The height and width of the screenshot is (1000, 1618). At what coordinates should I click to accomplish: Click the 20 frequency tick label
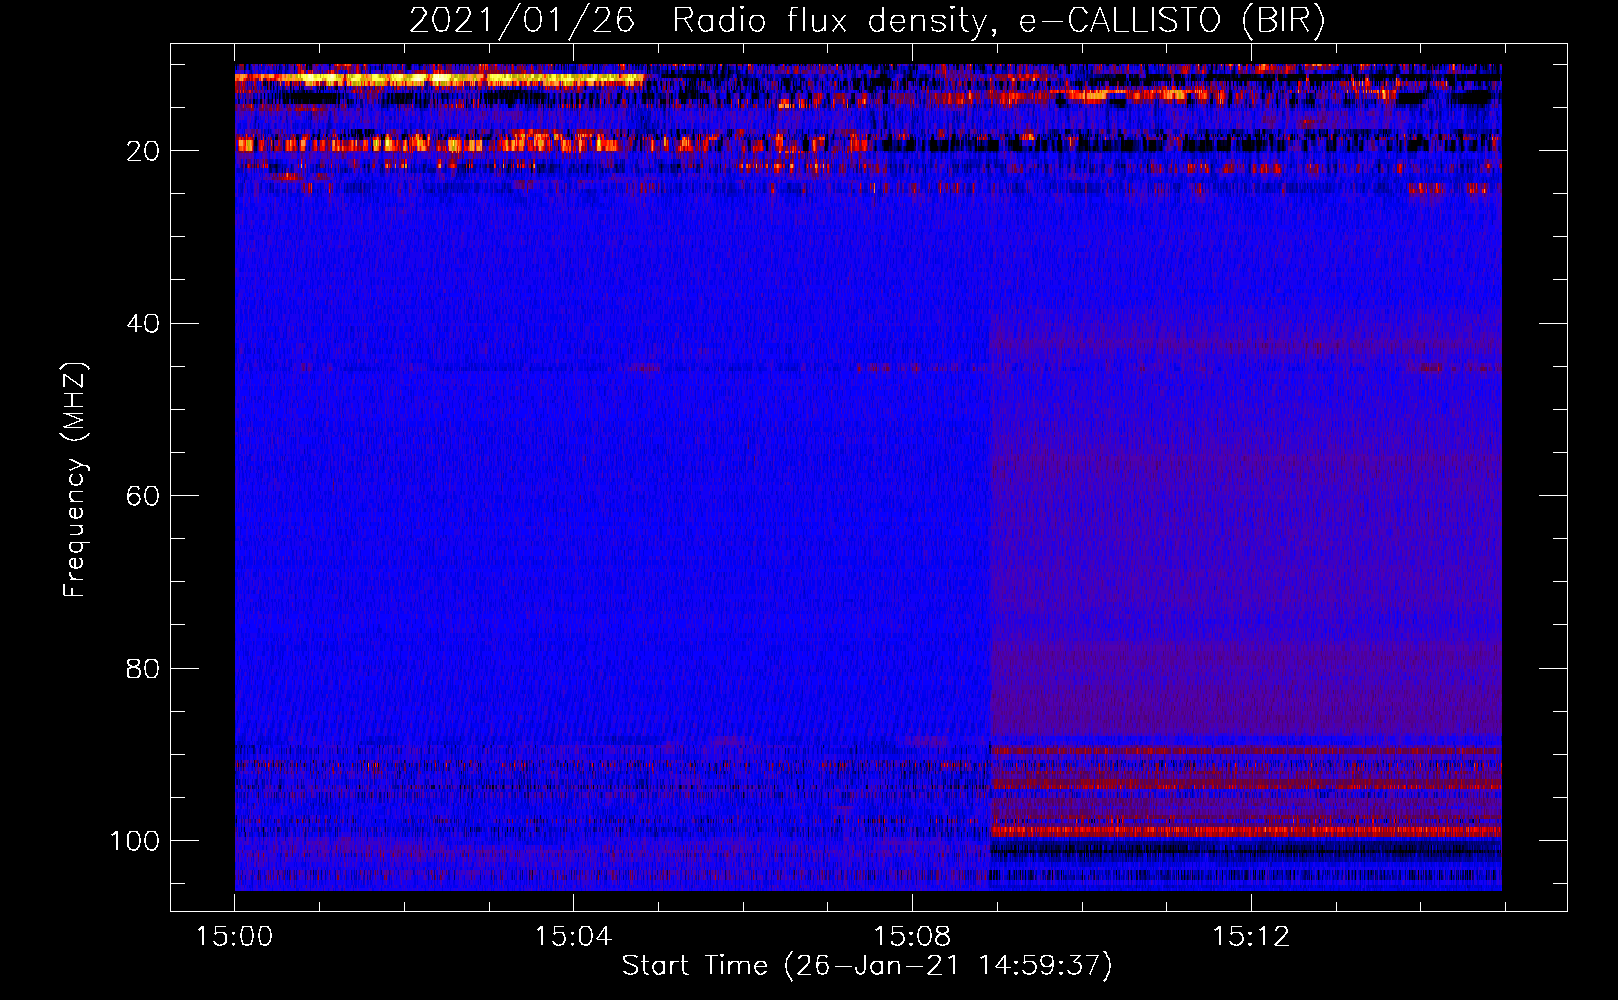point(143,151)
